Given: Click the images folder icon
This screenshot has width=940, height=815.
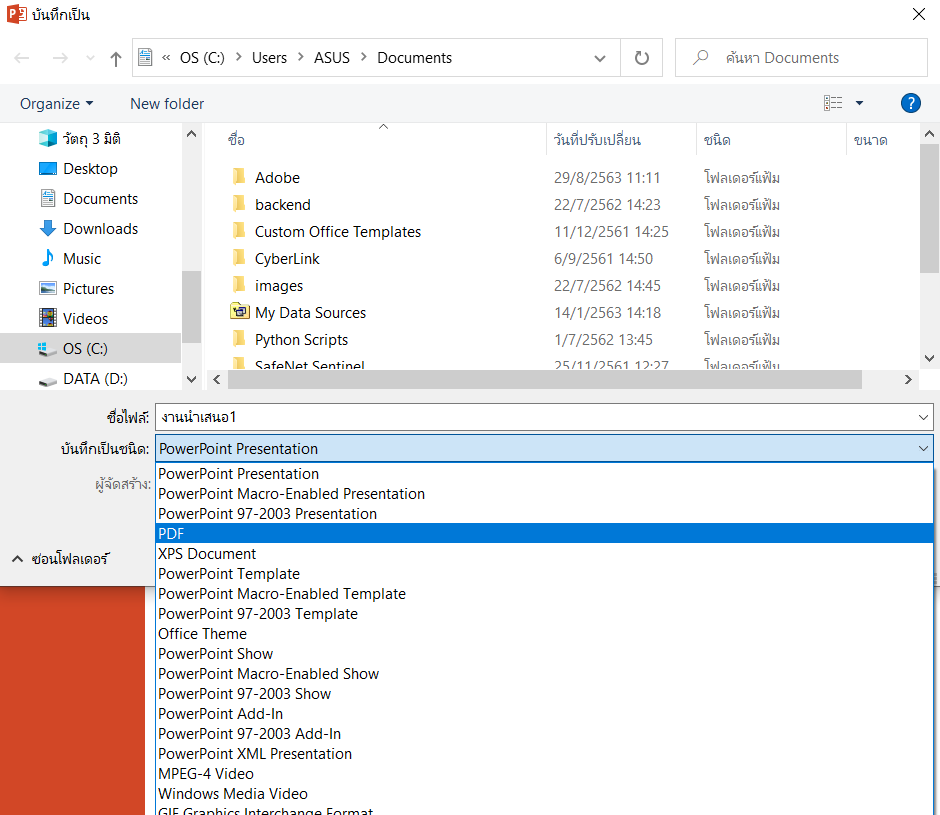Looking at the screenshot, I should [239, 285].
